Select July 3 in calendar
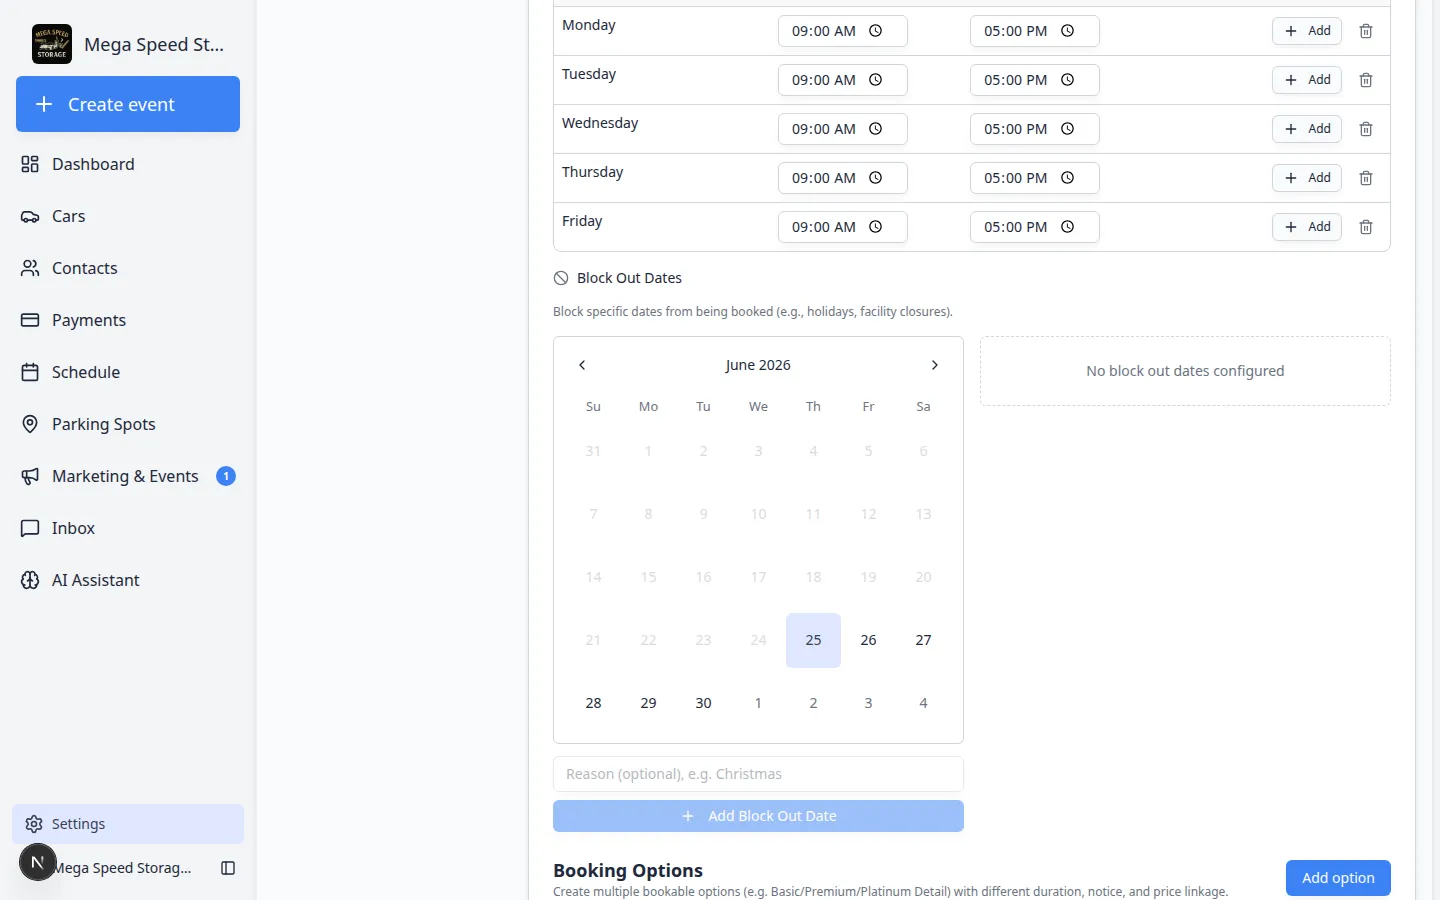 (868, 703)
